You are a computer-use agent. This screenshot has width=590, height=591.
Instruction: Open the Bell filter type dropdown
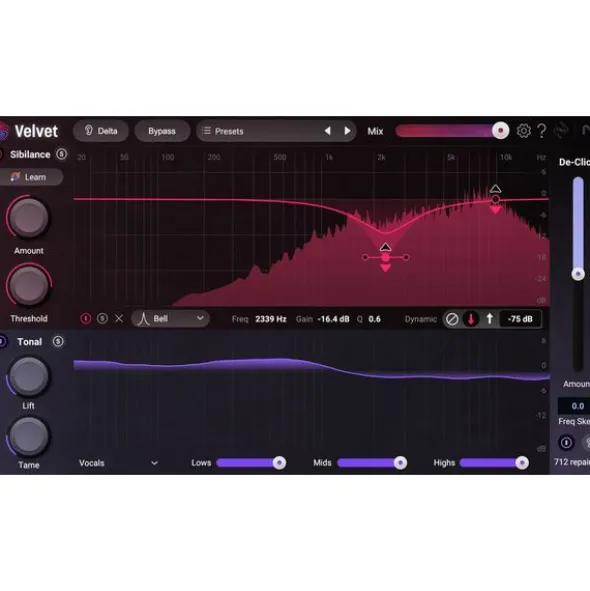tap(170, 319)
